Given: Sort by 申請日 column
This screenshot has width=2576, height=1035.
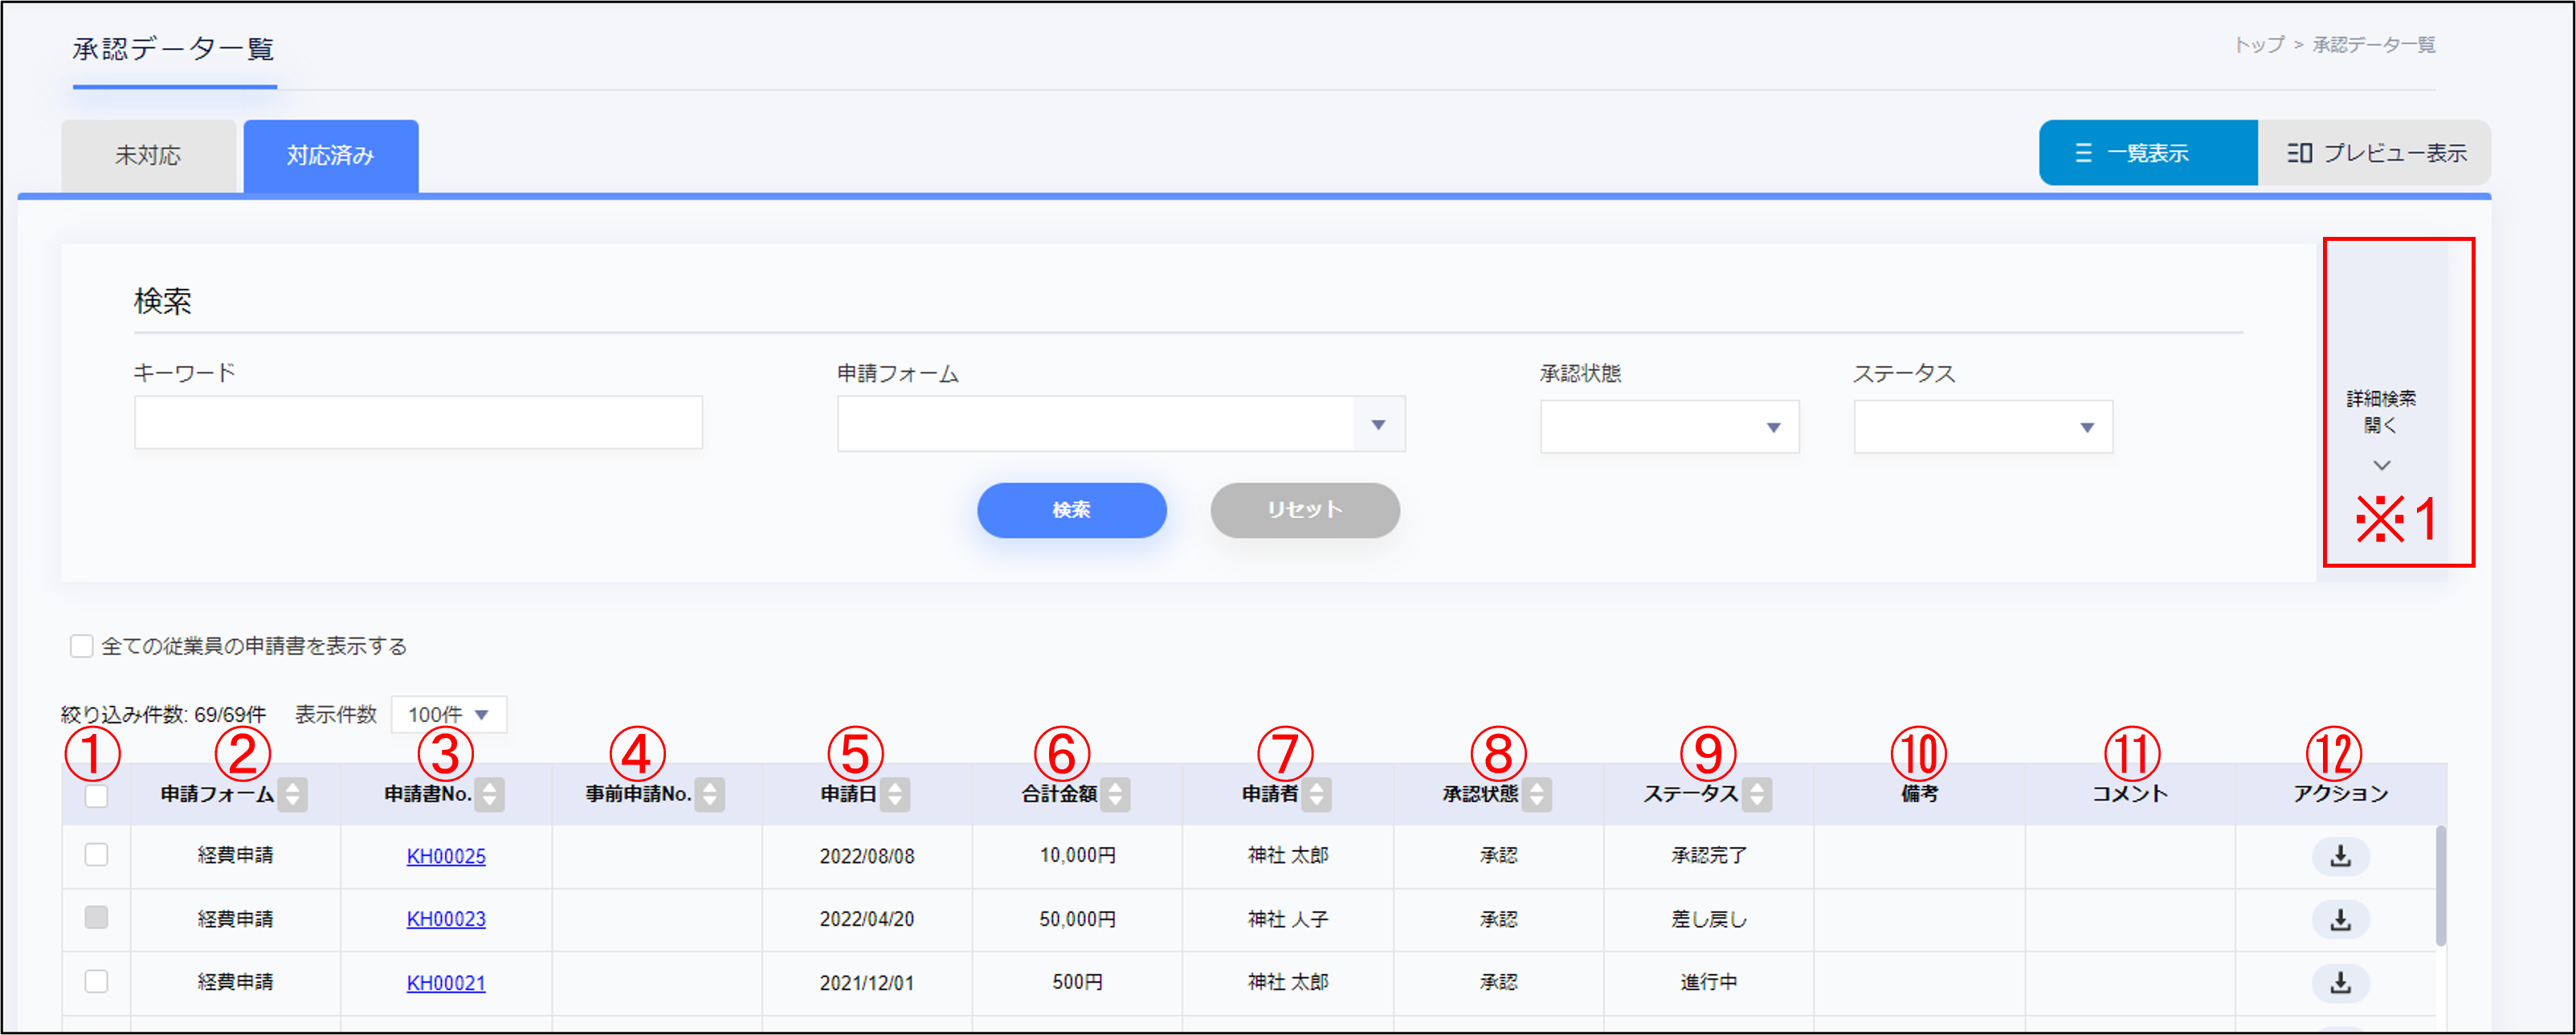Looking at the screenshot, I should tap(895, 794).
